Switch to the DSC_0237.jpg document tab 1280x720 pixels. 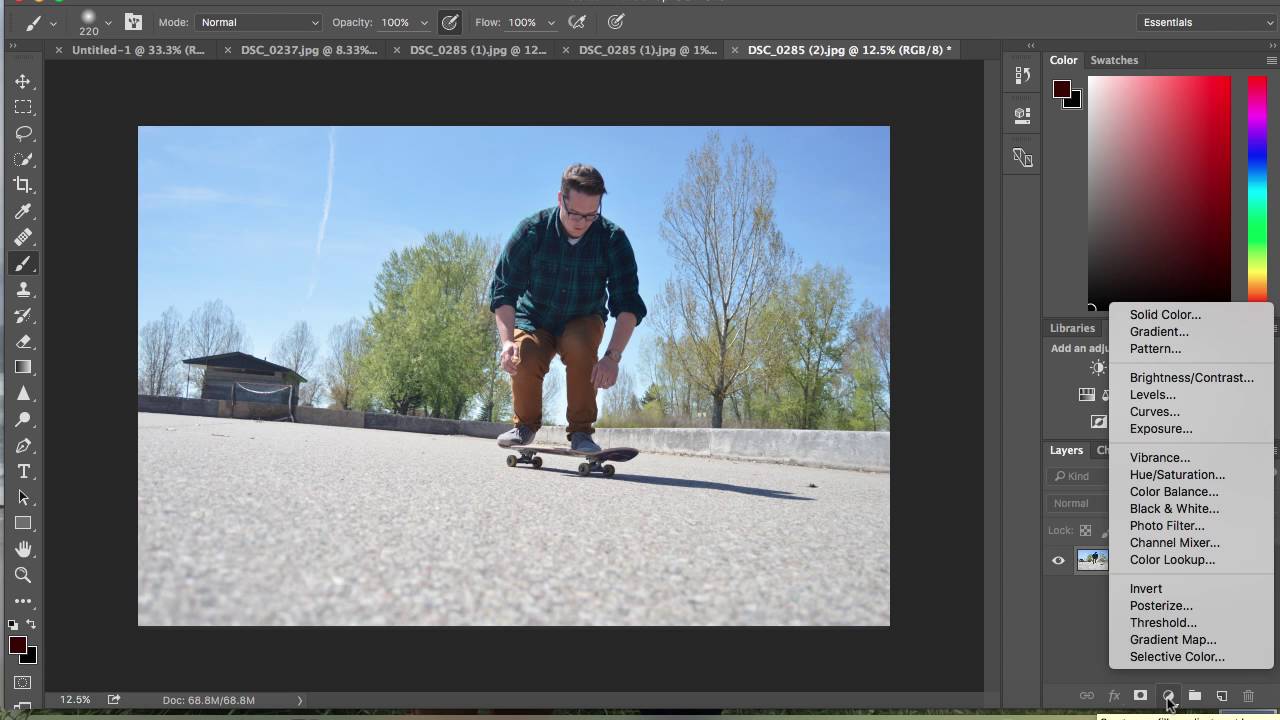tap(309, 50)
